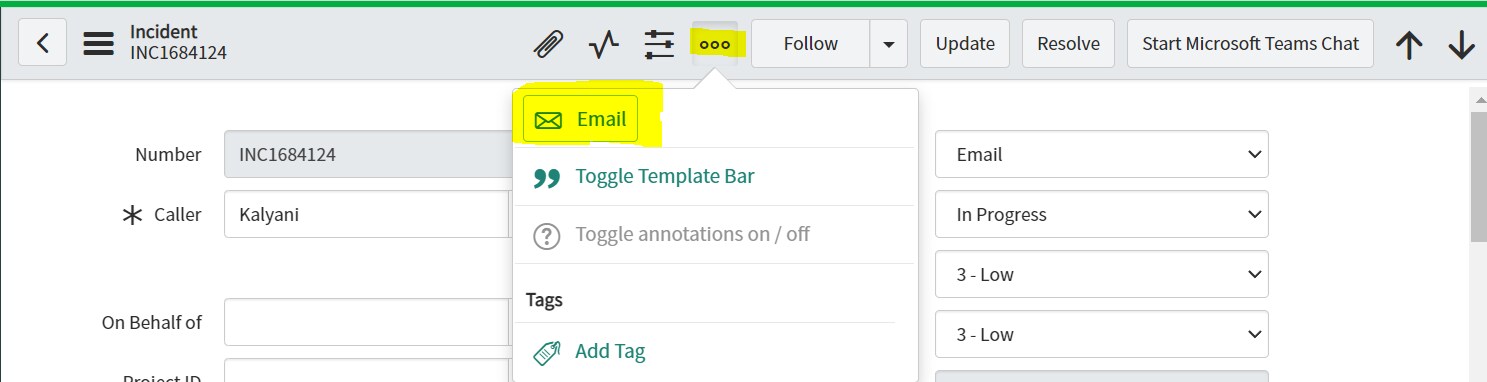Open the activity stream pulse icon
This screenshot has height=382, width=1487.
pos(604,44)
